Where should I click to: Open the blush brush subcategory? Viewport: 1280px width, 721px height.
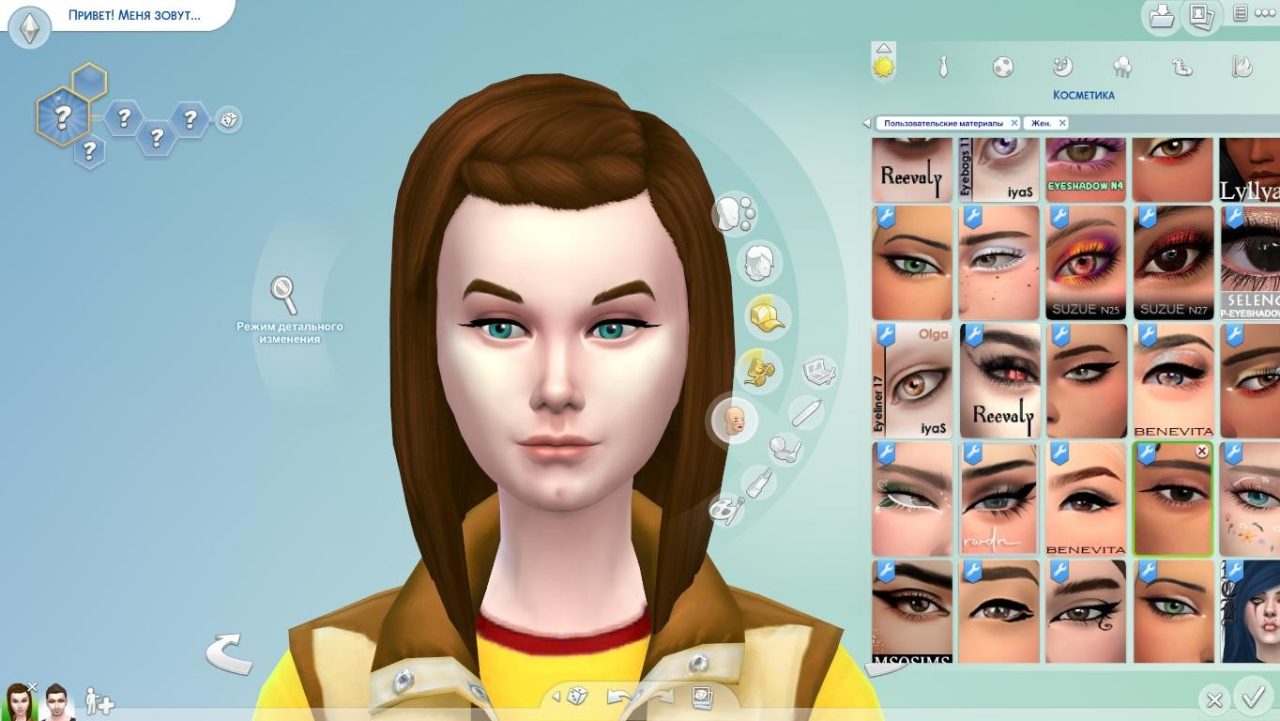pos(786,449)
